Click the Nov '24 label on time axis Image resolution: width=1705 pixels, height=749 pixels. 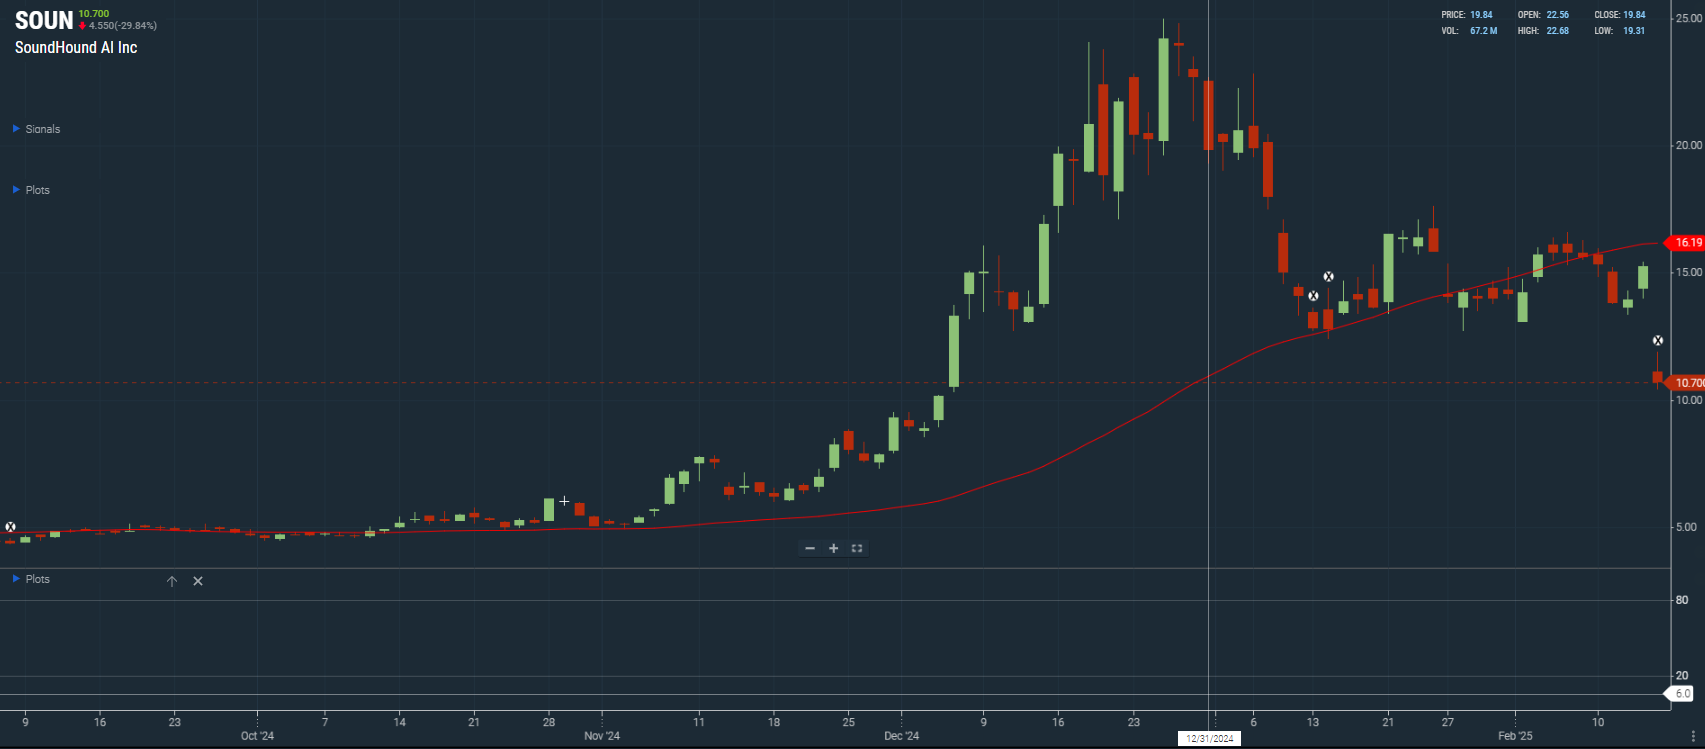(602, 736)
